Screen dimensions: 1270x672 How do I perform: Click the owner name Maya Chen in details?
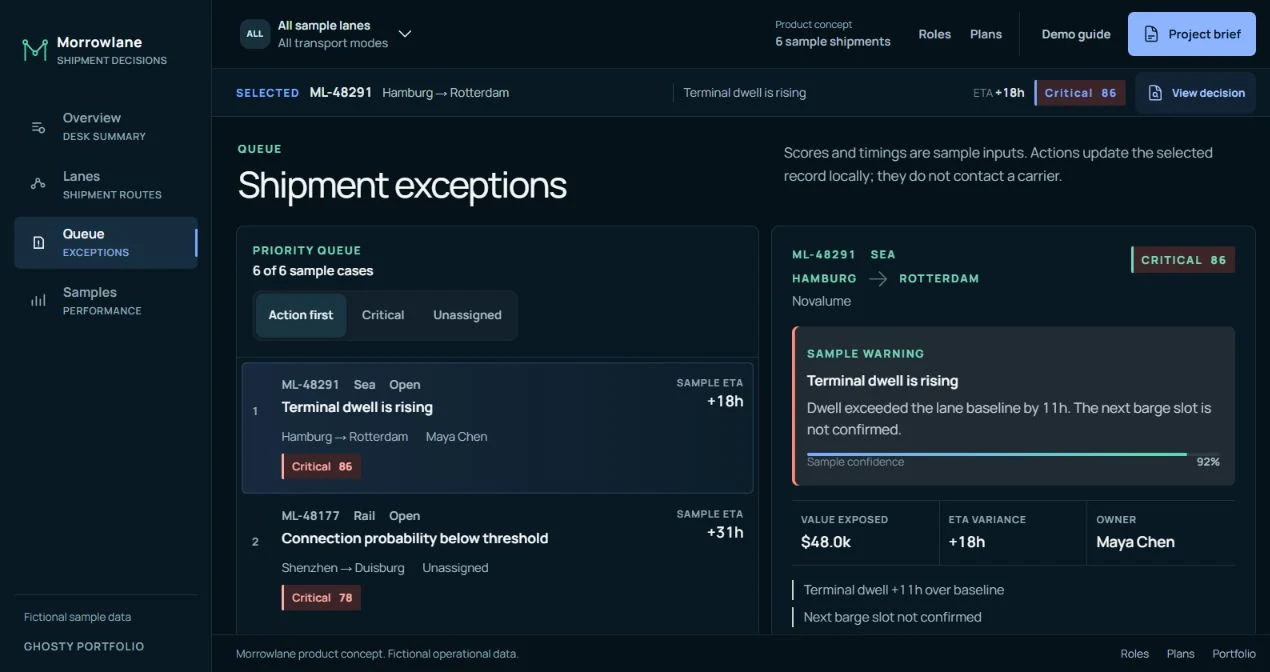click(1135, 542)
